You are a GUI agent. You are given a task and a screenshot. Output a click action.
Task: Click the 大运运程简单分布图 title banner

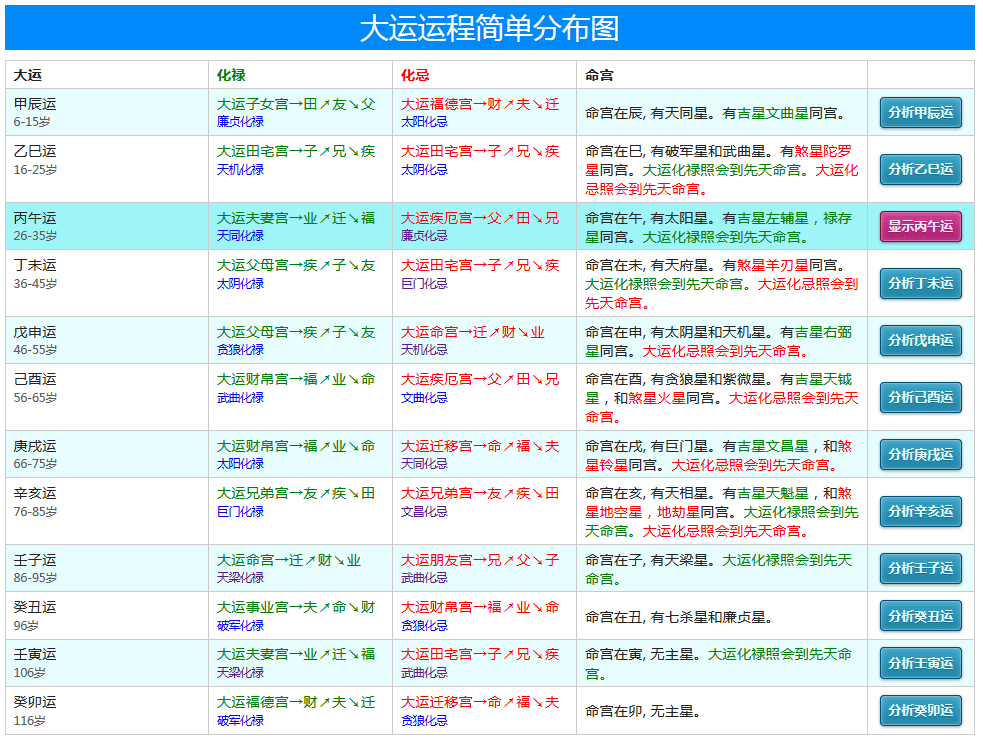point(490,28)
